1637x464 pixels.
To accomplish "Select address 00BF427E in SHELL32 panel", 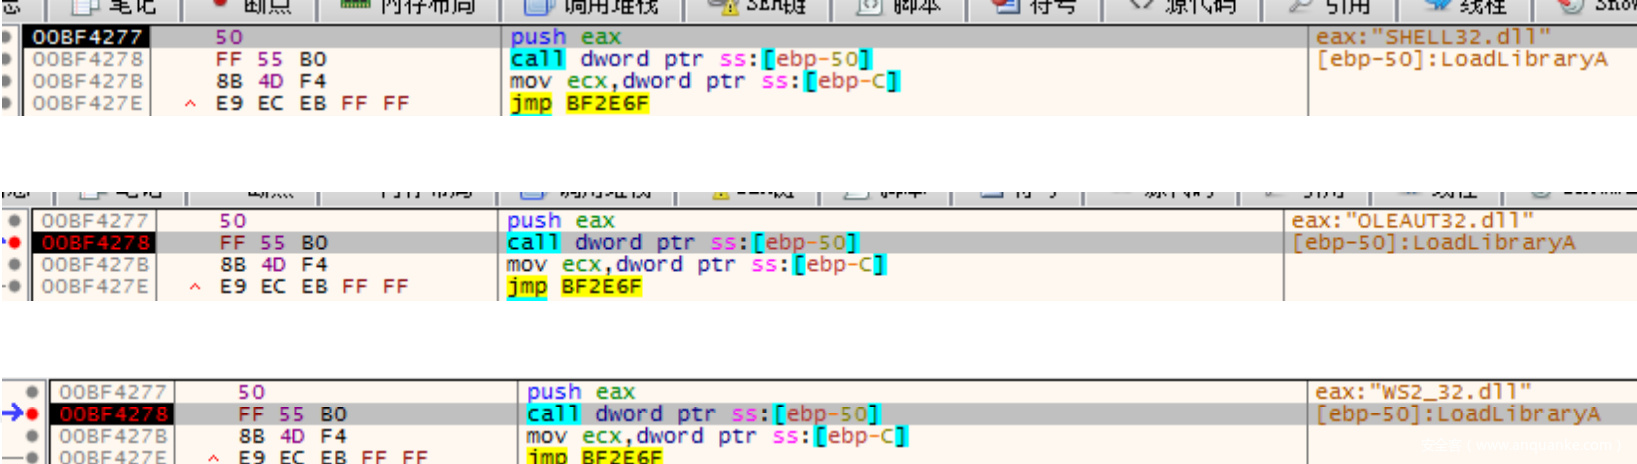I will [x=87, y=103].
